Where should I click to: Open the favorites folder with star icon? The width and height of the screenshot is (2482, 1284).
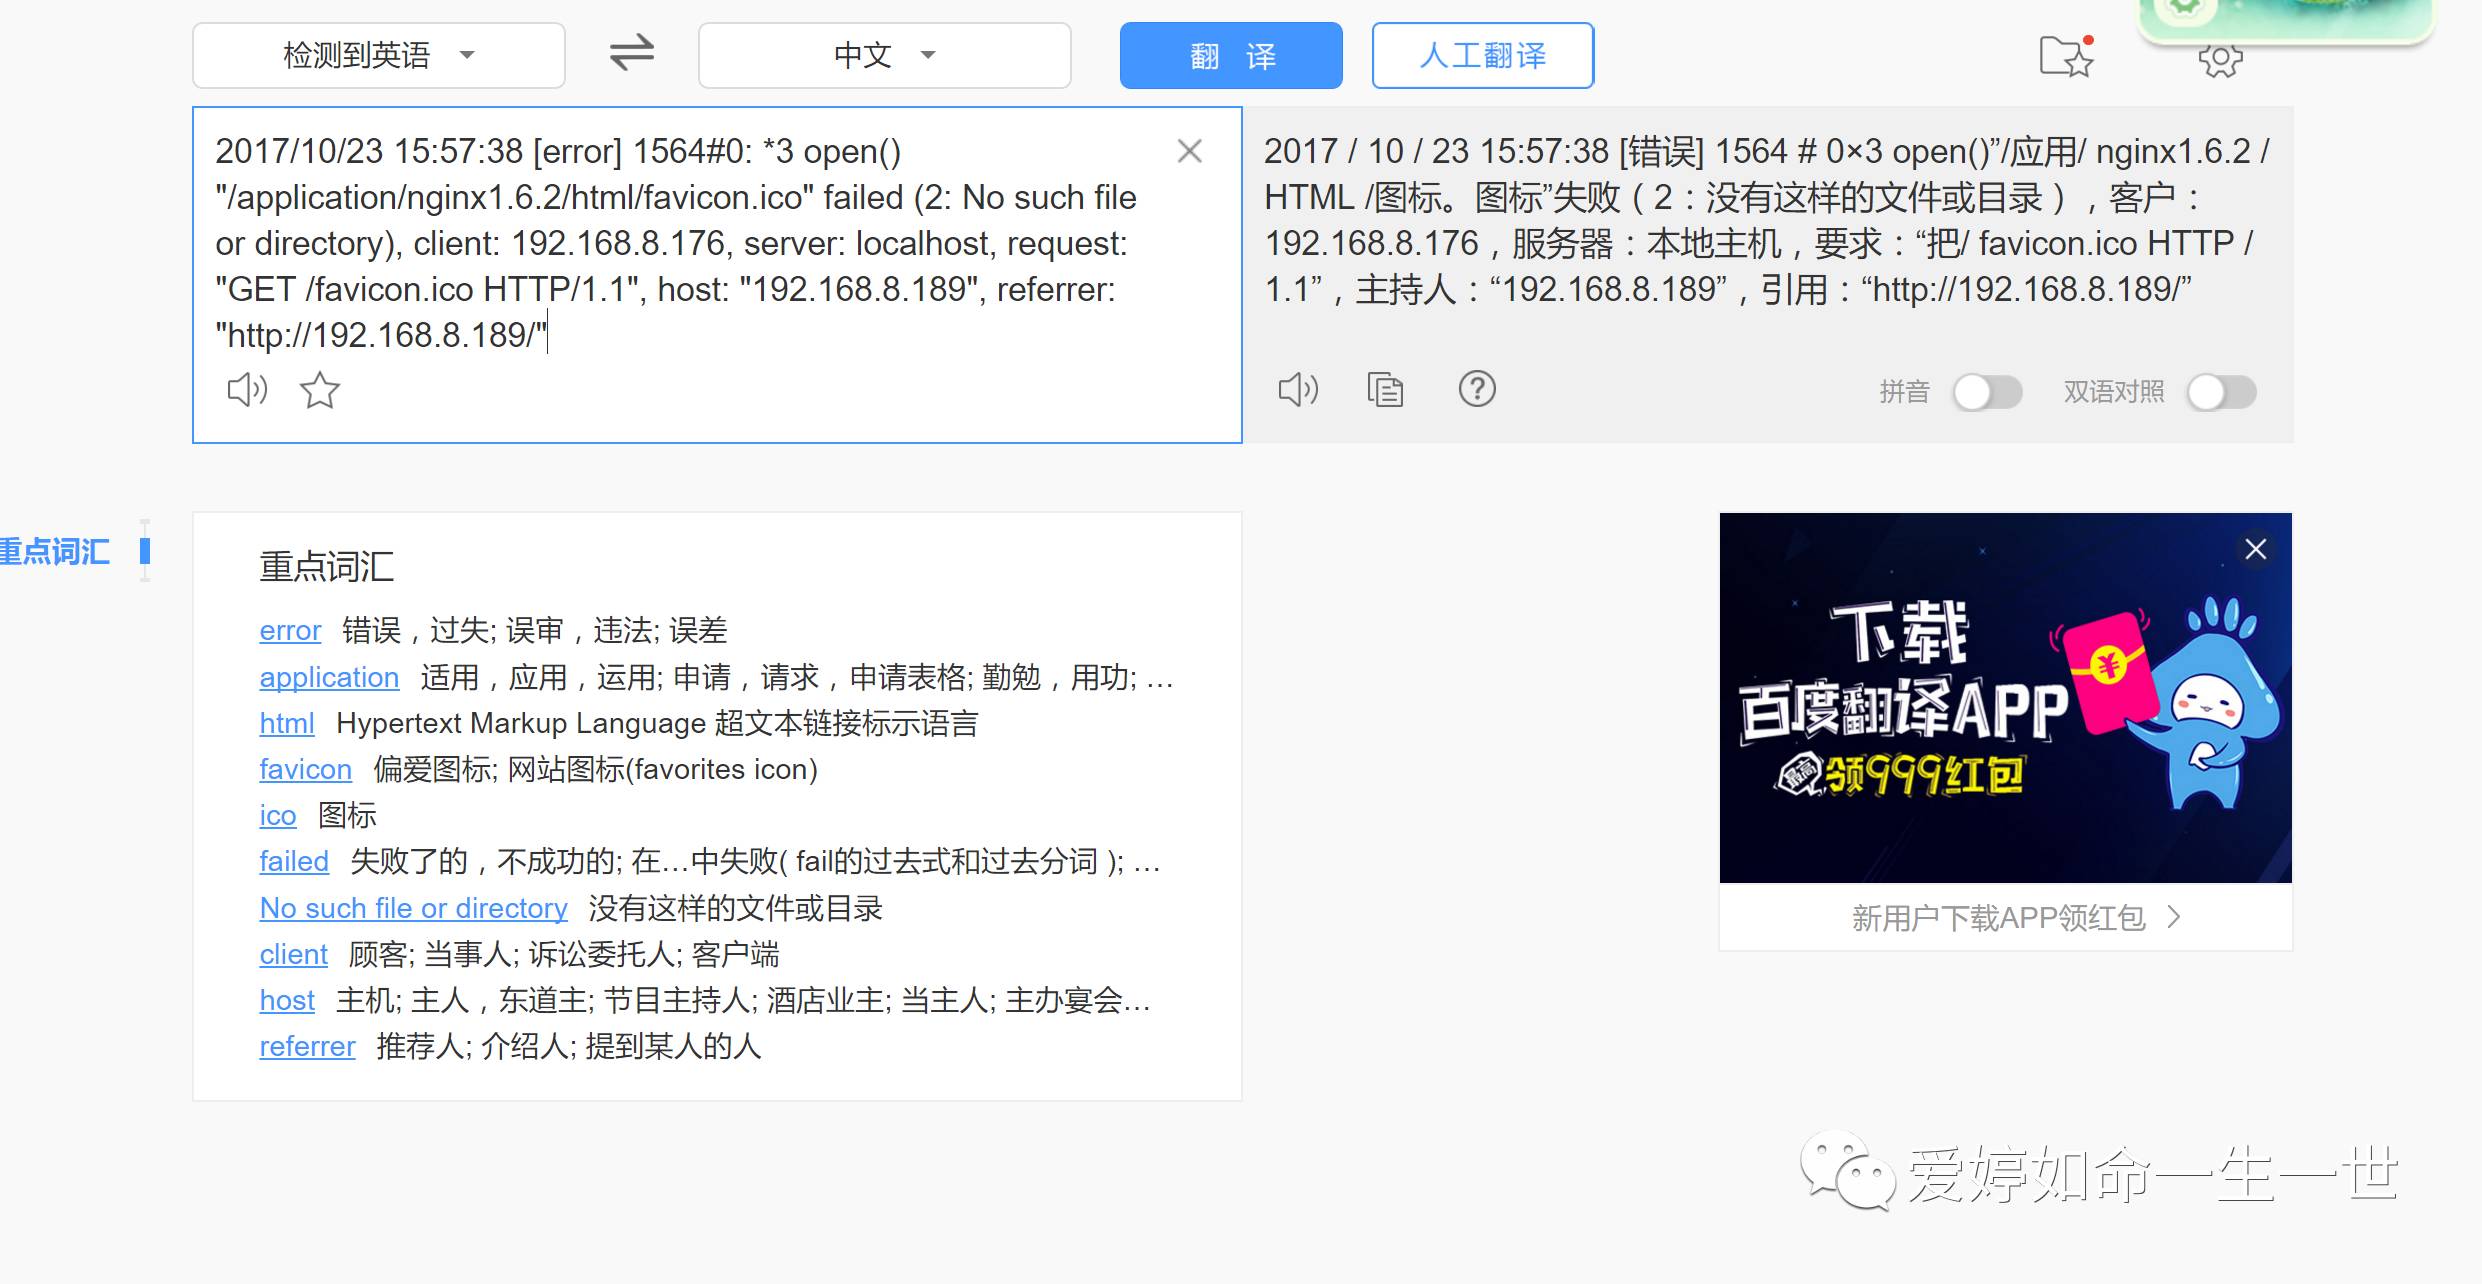point(2066,56)
